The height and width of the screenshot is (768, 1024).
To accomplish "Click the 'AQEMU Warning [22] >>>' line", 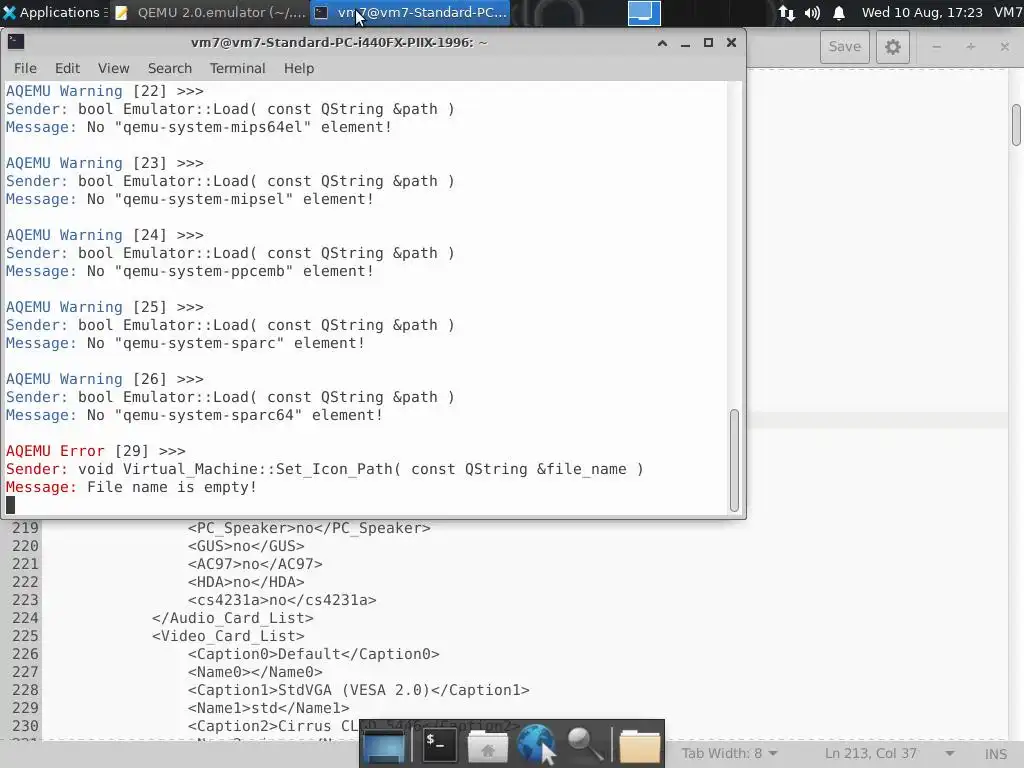I will pyautogui.click(x=104, y=91).
